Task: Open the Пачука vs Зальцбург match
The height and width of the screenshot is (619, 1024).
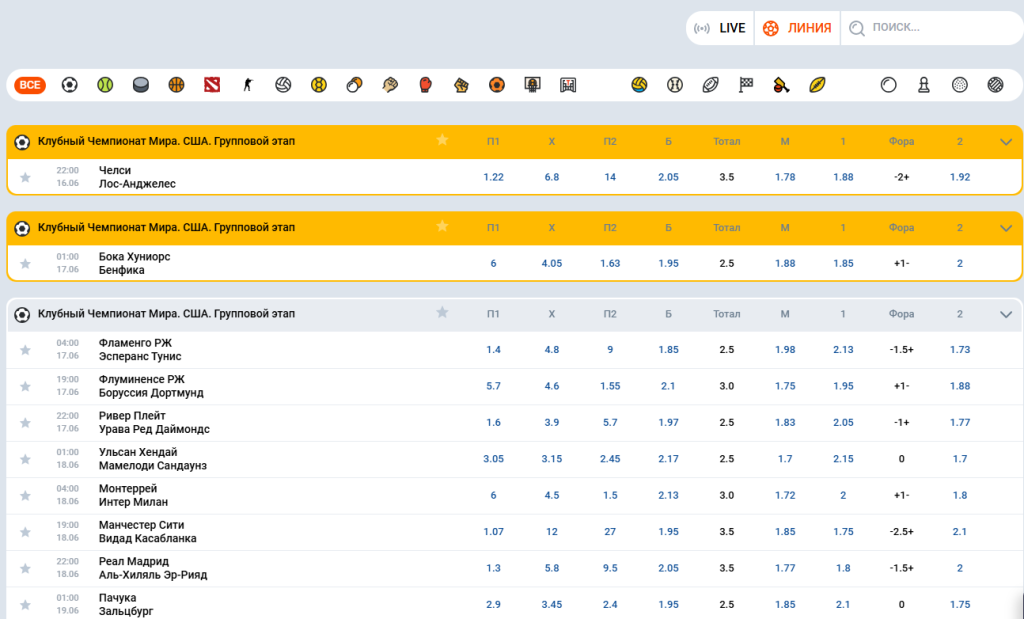Action: tap(126, 605)
